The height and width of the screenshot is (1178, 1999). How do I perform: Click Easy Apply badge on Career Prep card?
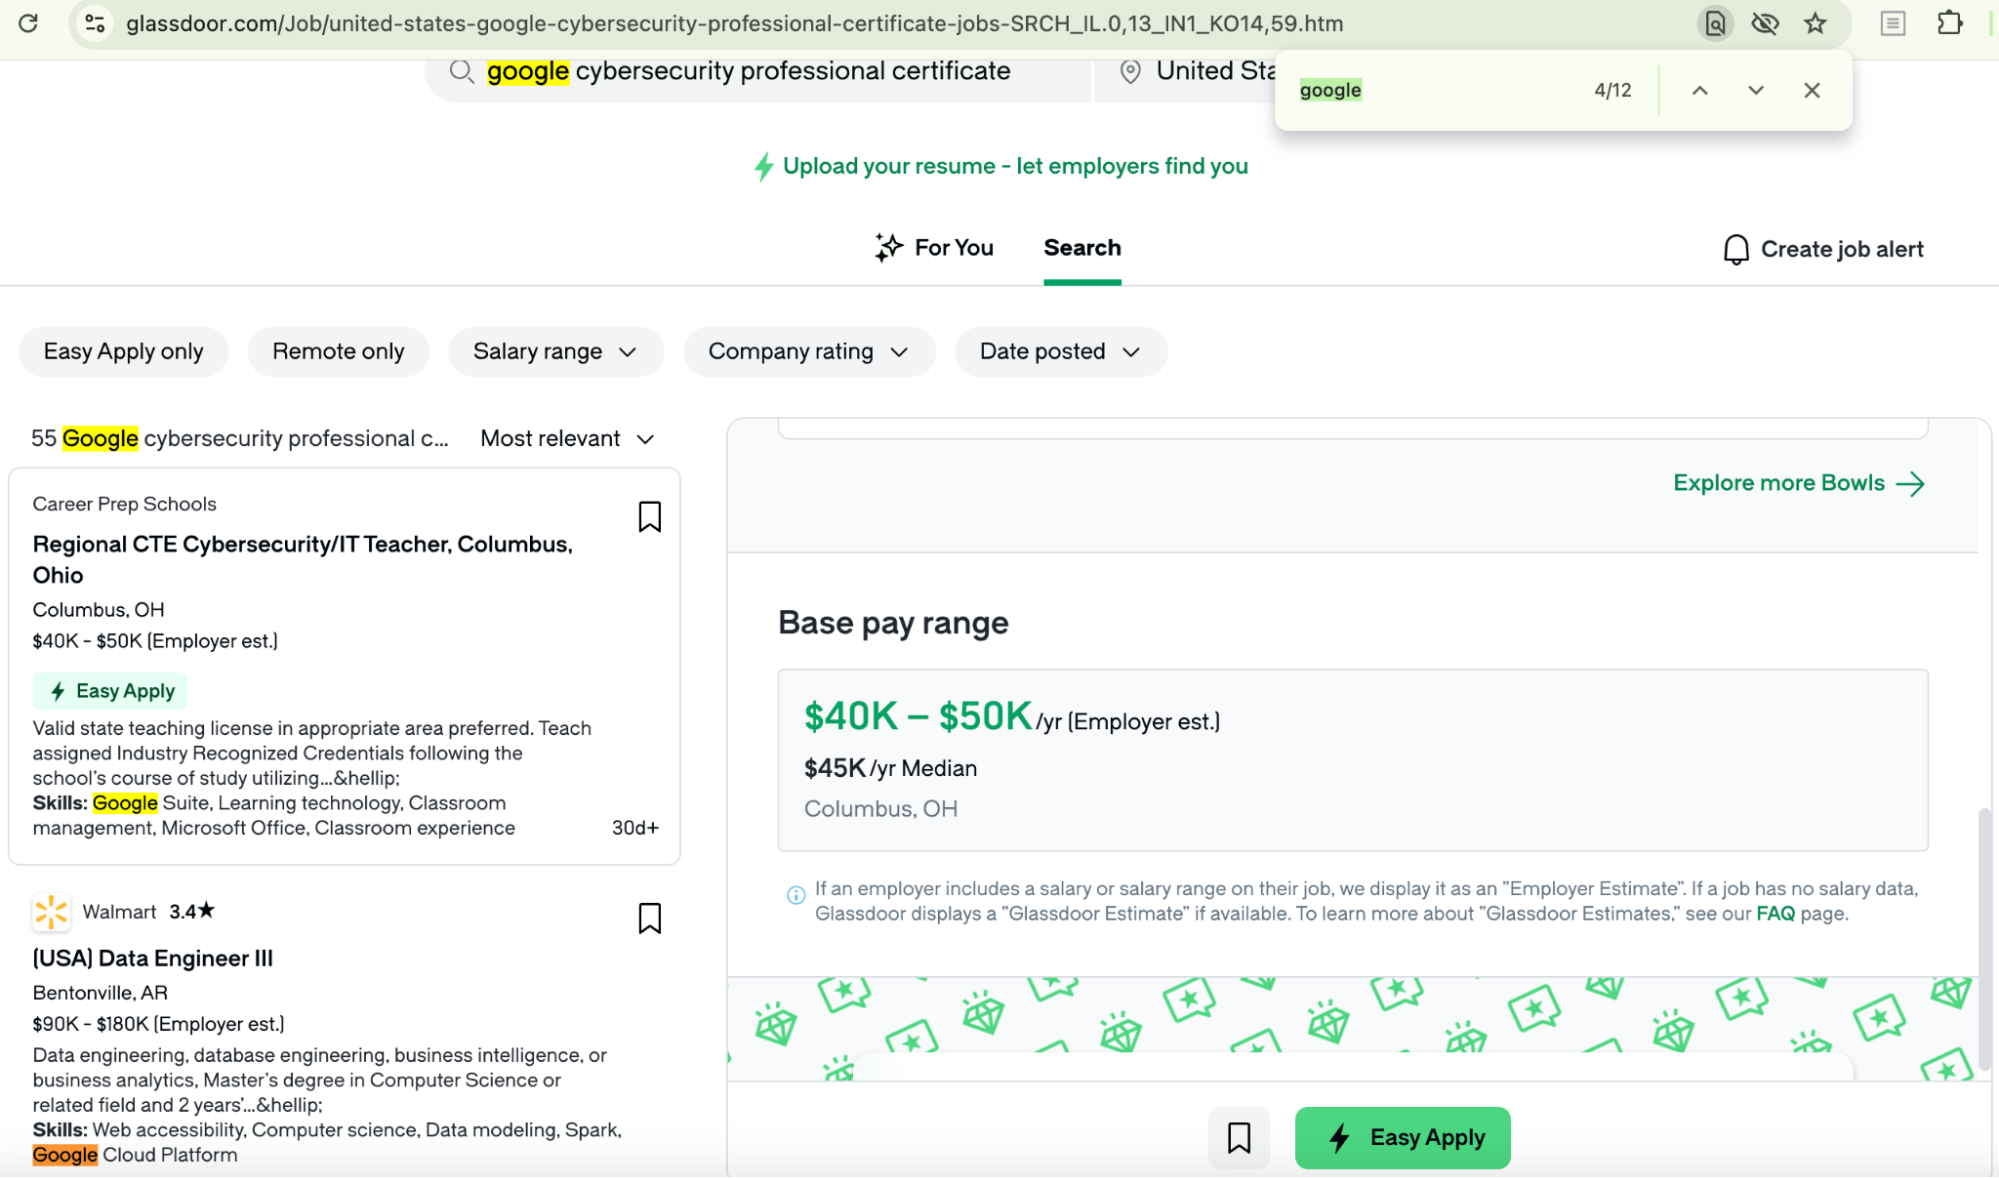(110, 691)
